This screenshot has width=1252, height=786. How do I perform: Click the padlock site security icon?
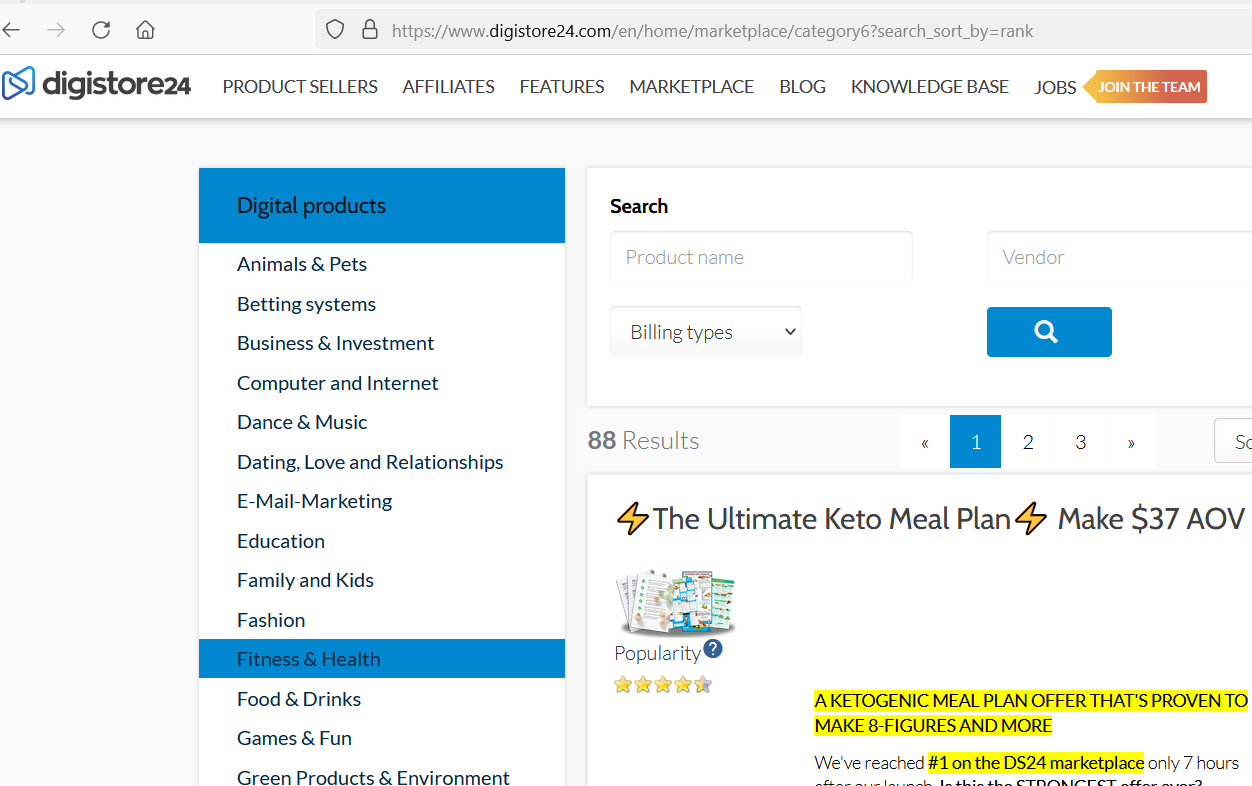[x=370, y=30]
